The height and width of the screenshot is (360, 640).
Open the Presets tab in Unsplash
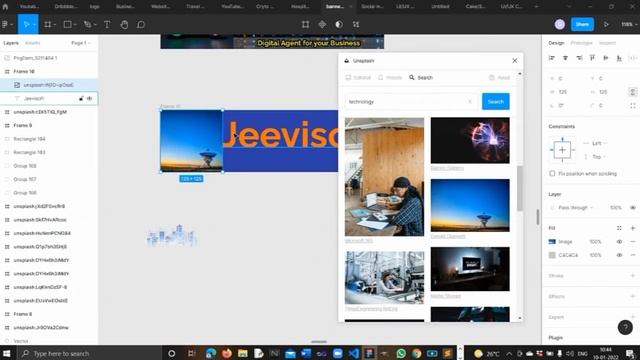tap(390, 78)
